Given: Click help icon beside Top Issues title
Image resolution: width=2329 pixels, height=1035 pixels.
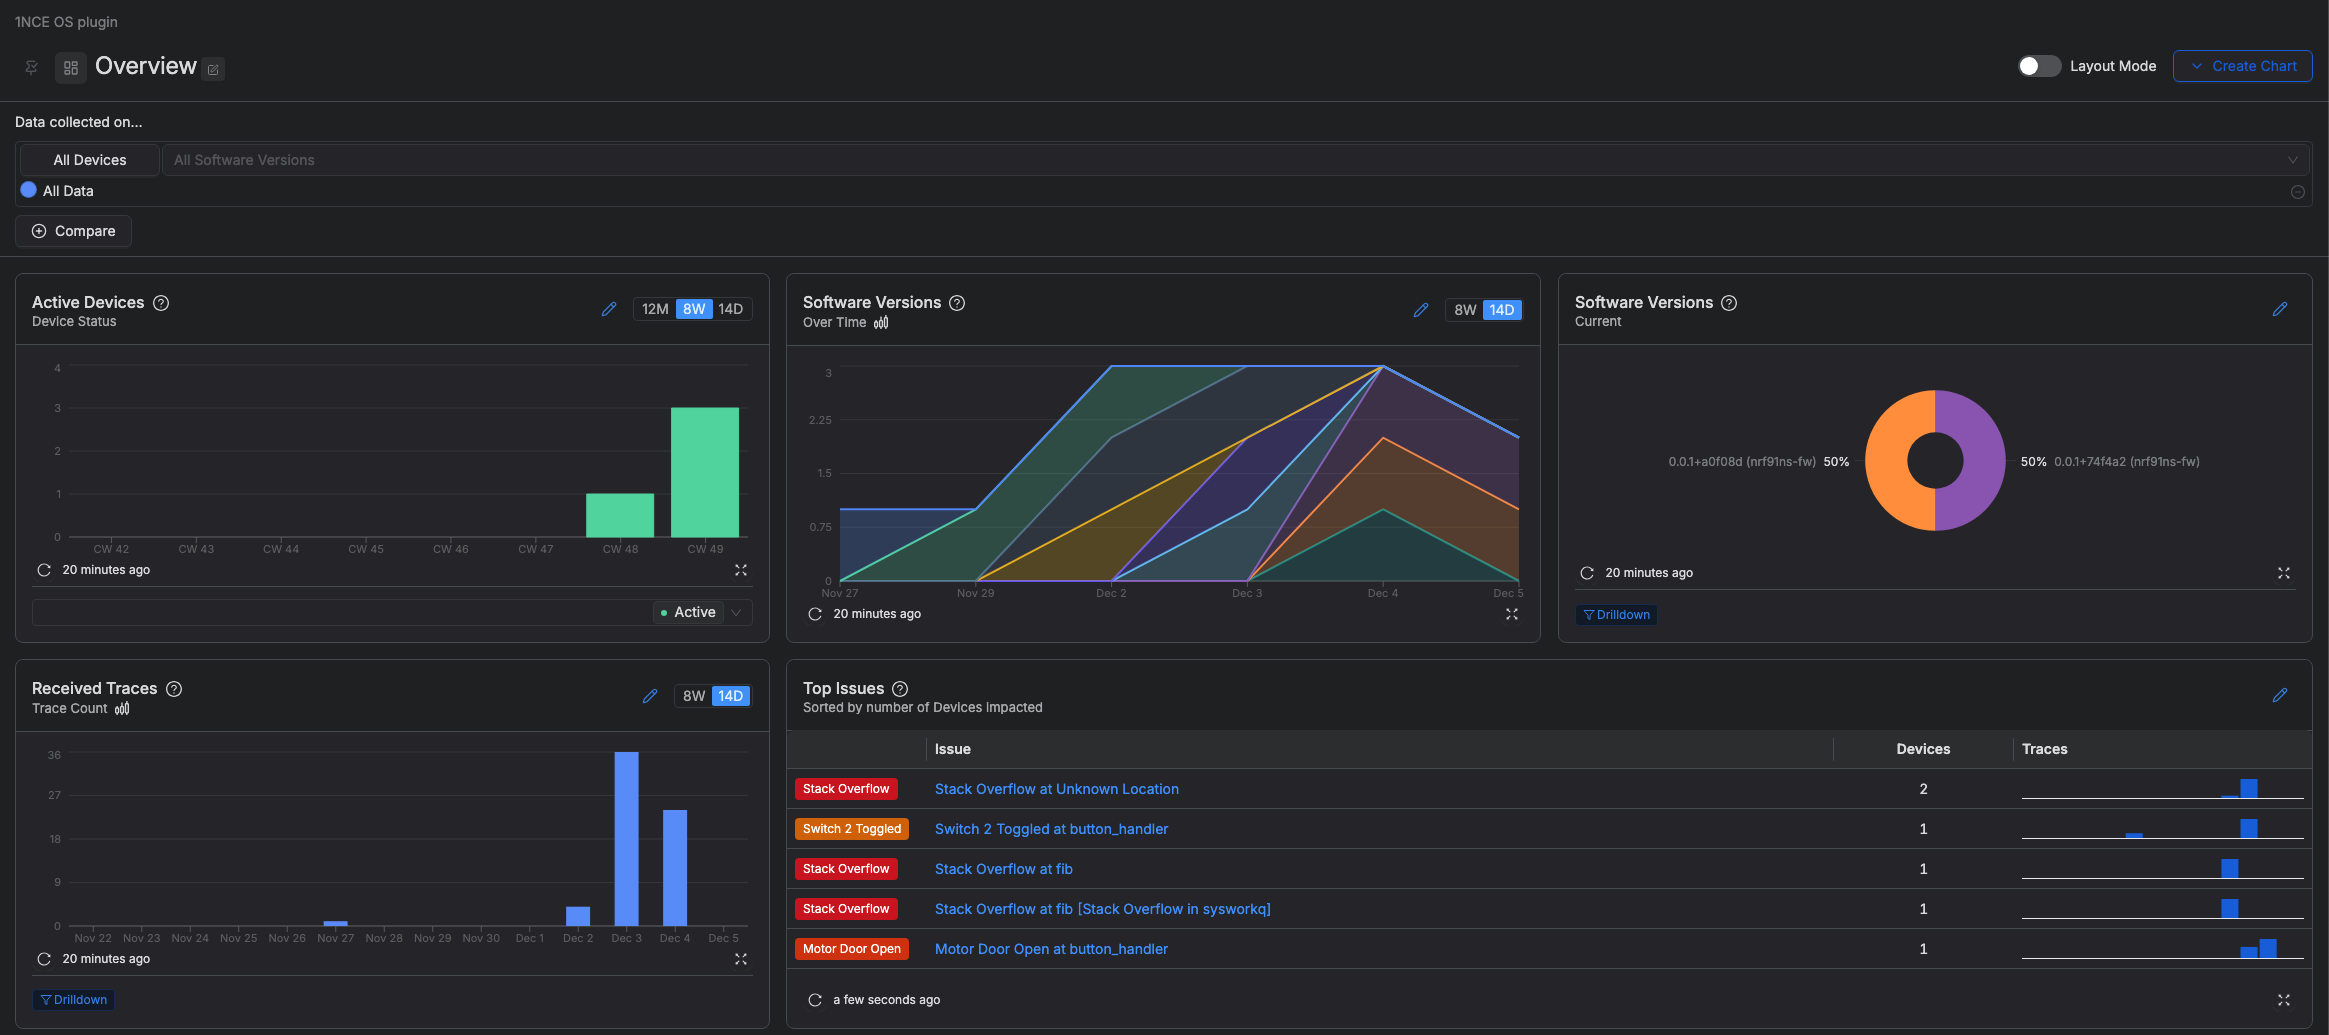Looking at the screenshot, I should (x=899, y=689).
